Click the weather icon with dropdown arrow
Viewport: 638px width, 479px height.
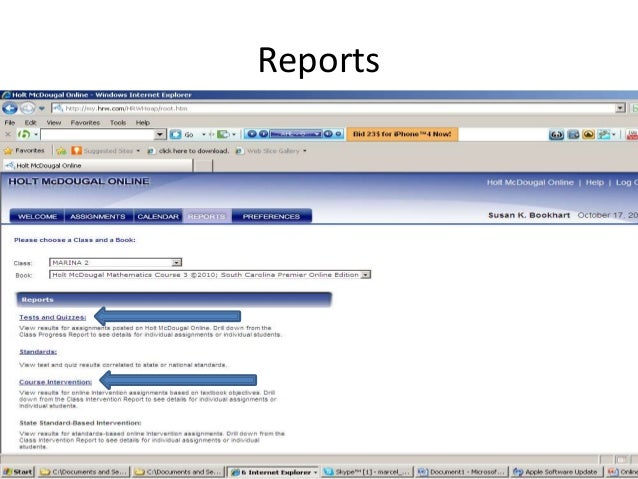606,134
